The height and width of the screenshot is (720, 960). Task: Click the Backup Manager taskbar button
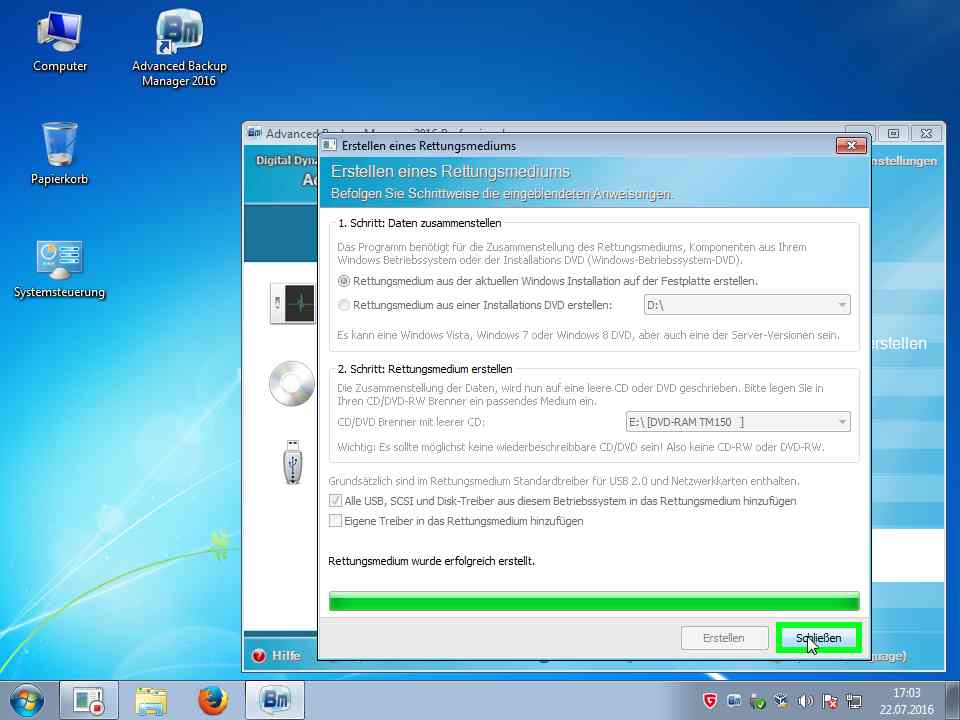[x=275, y=700]
